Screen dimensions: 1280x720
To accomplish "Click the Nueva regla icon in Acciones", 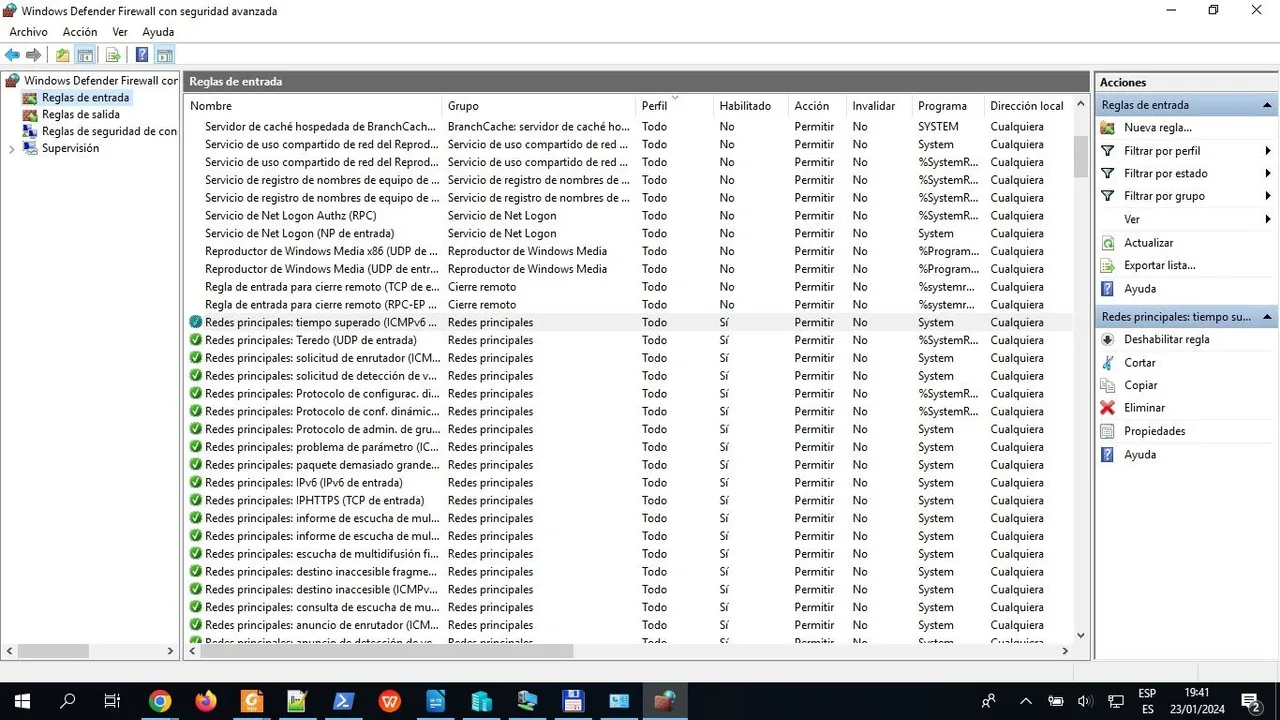I will [1107, 127].
